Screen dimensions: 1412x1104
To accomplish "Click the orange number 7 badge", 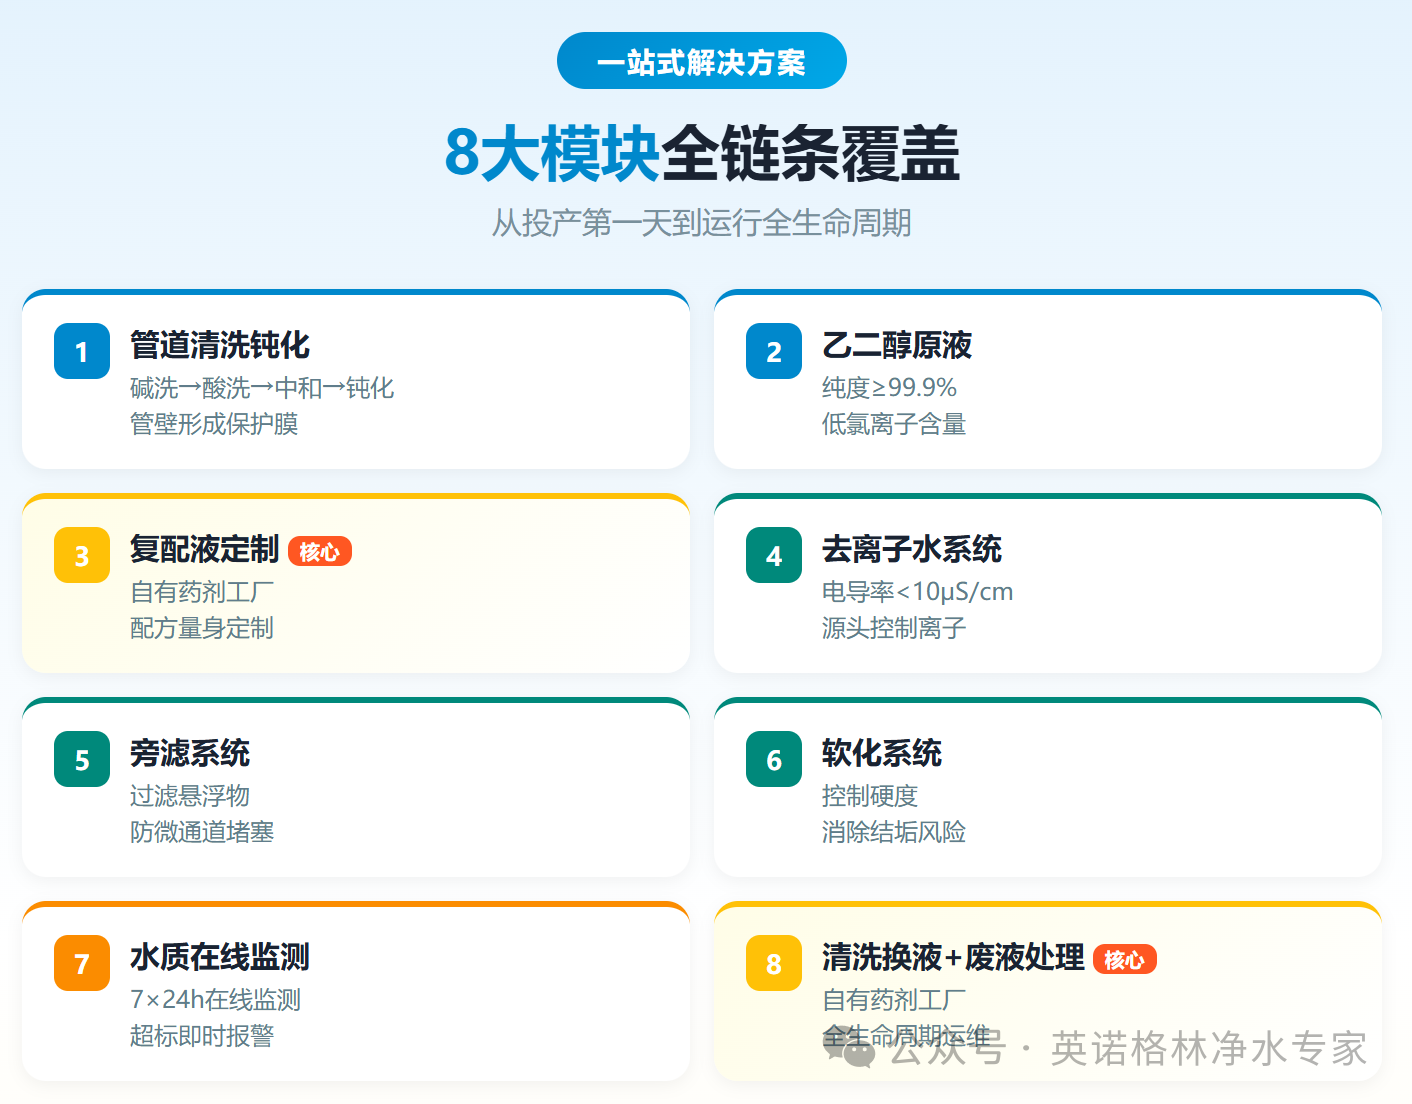I will (82, 963).
